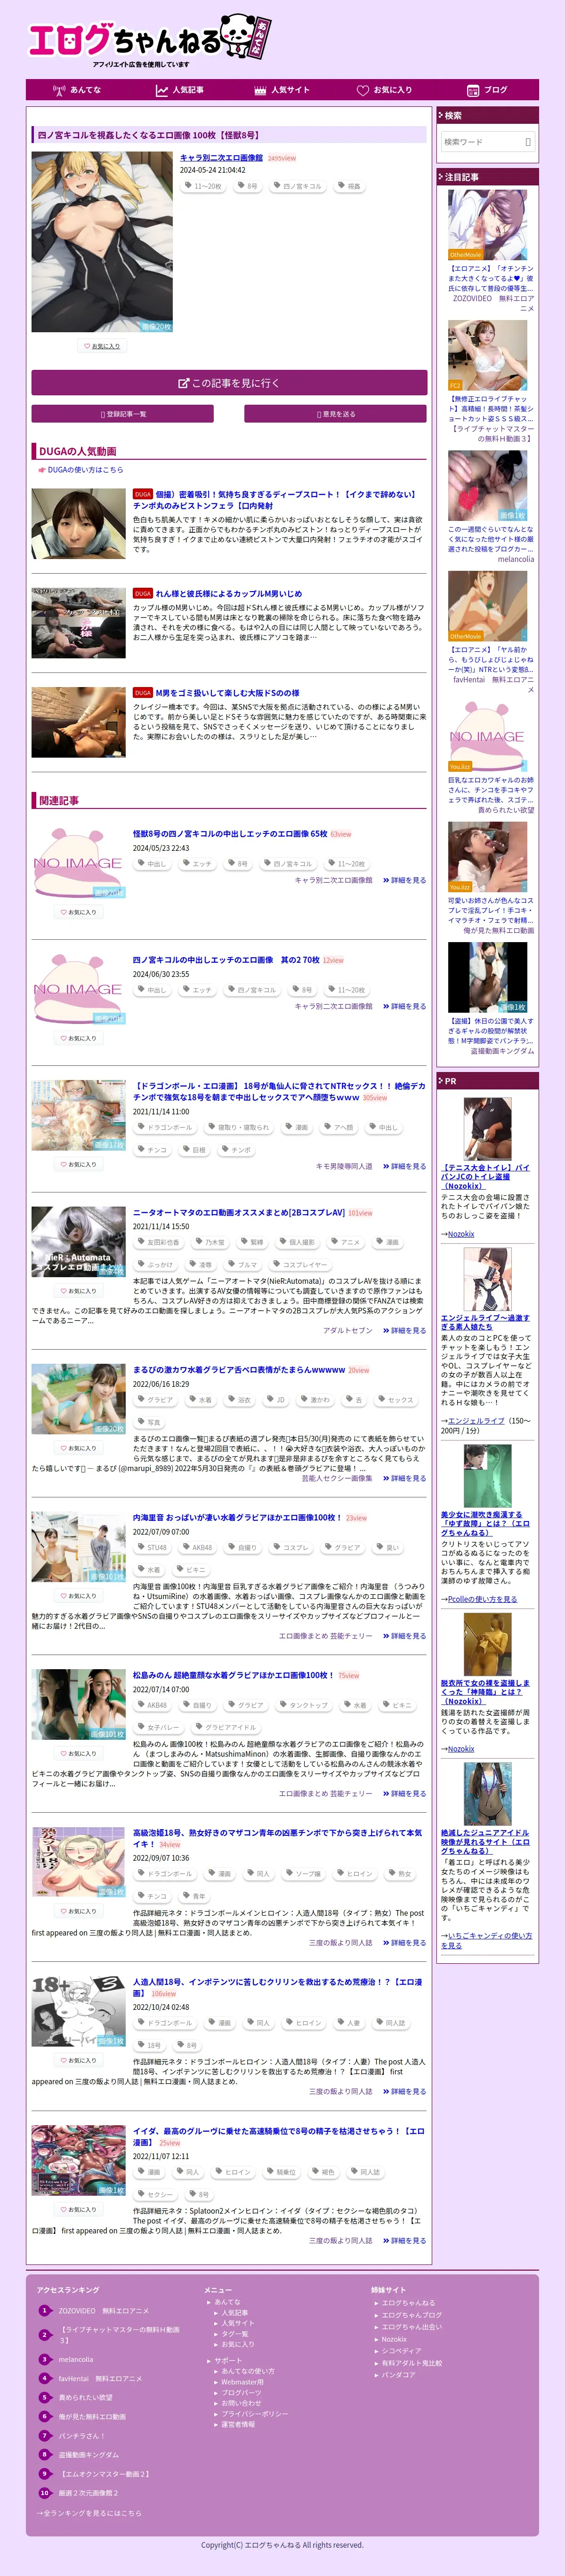Open the お気に入り navigation tab
The width and height of the screenshot is (565, 2576).
point(385,90)
